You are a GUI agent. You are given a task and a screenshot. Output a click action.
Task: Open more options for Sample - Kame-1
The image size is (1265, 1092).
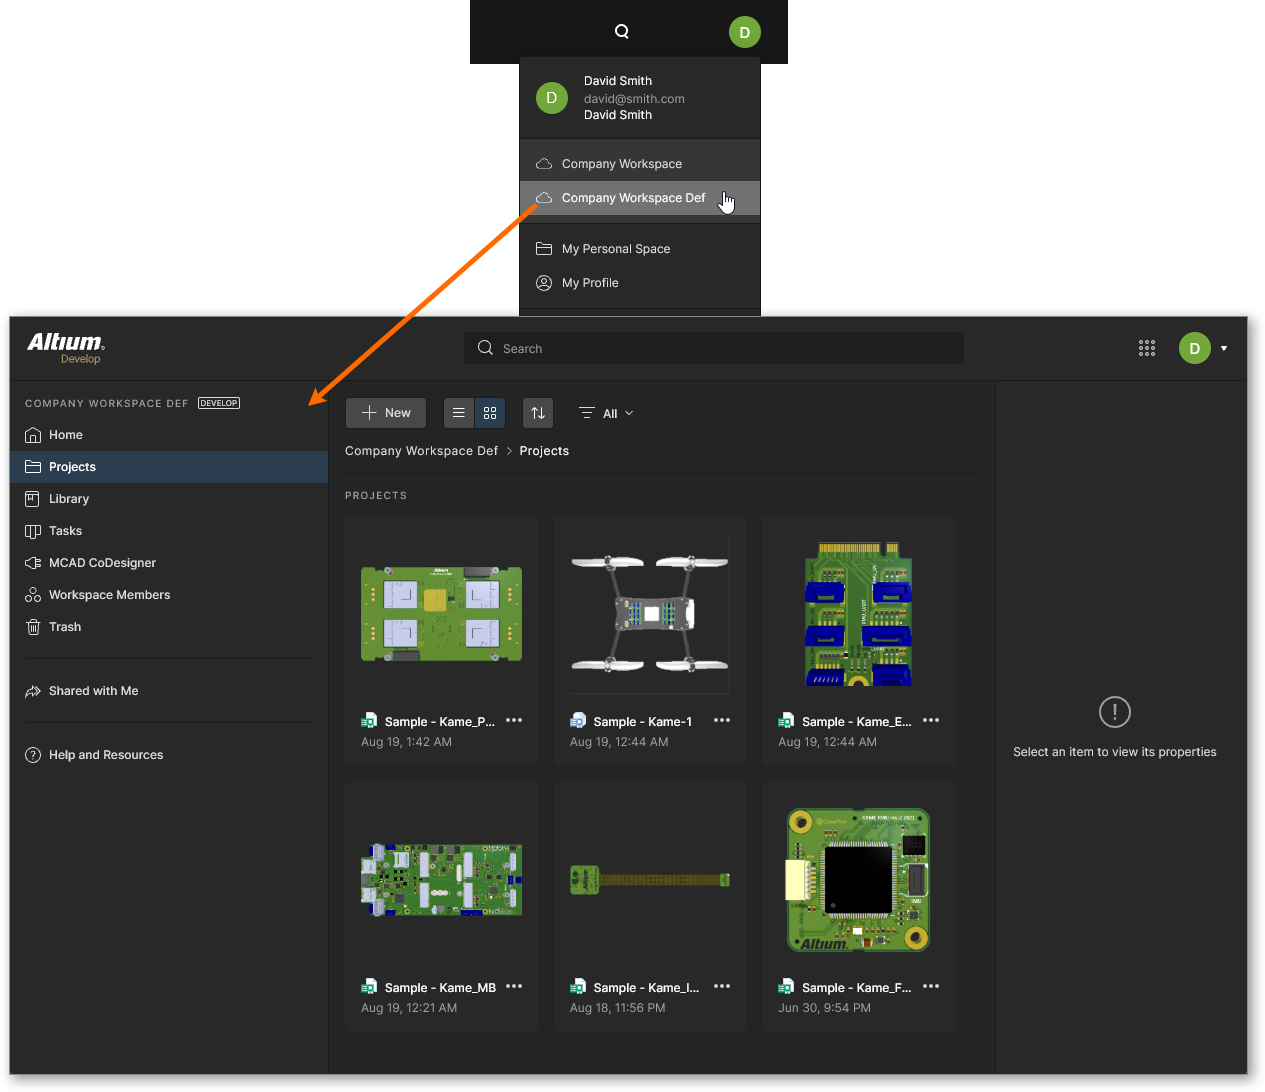[722, 720]
